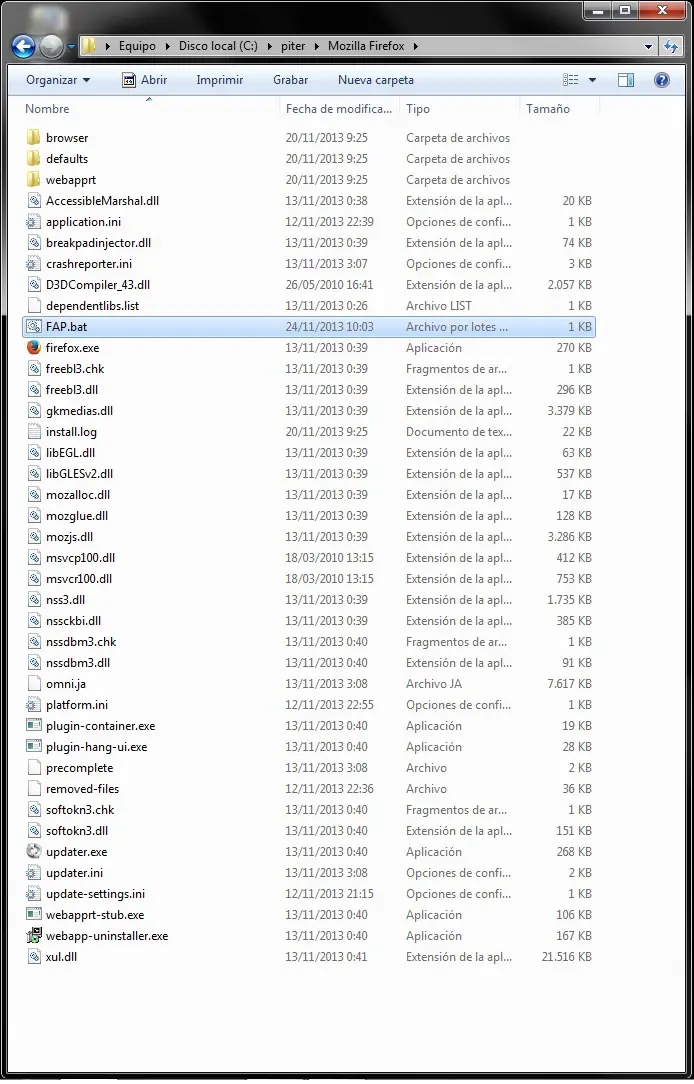Viewport: 694px width, 1084px height.
Task: Select the webapprt-stub.exe icon
Action: [34, 915]
